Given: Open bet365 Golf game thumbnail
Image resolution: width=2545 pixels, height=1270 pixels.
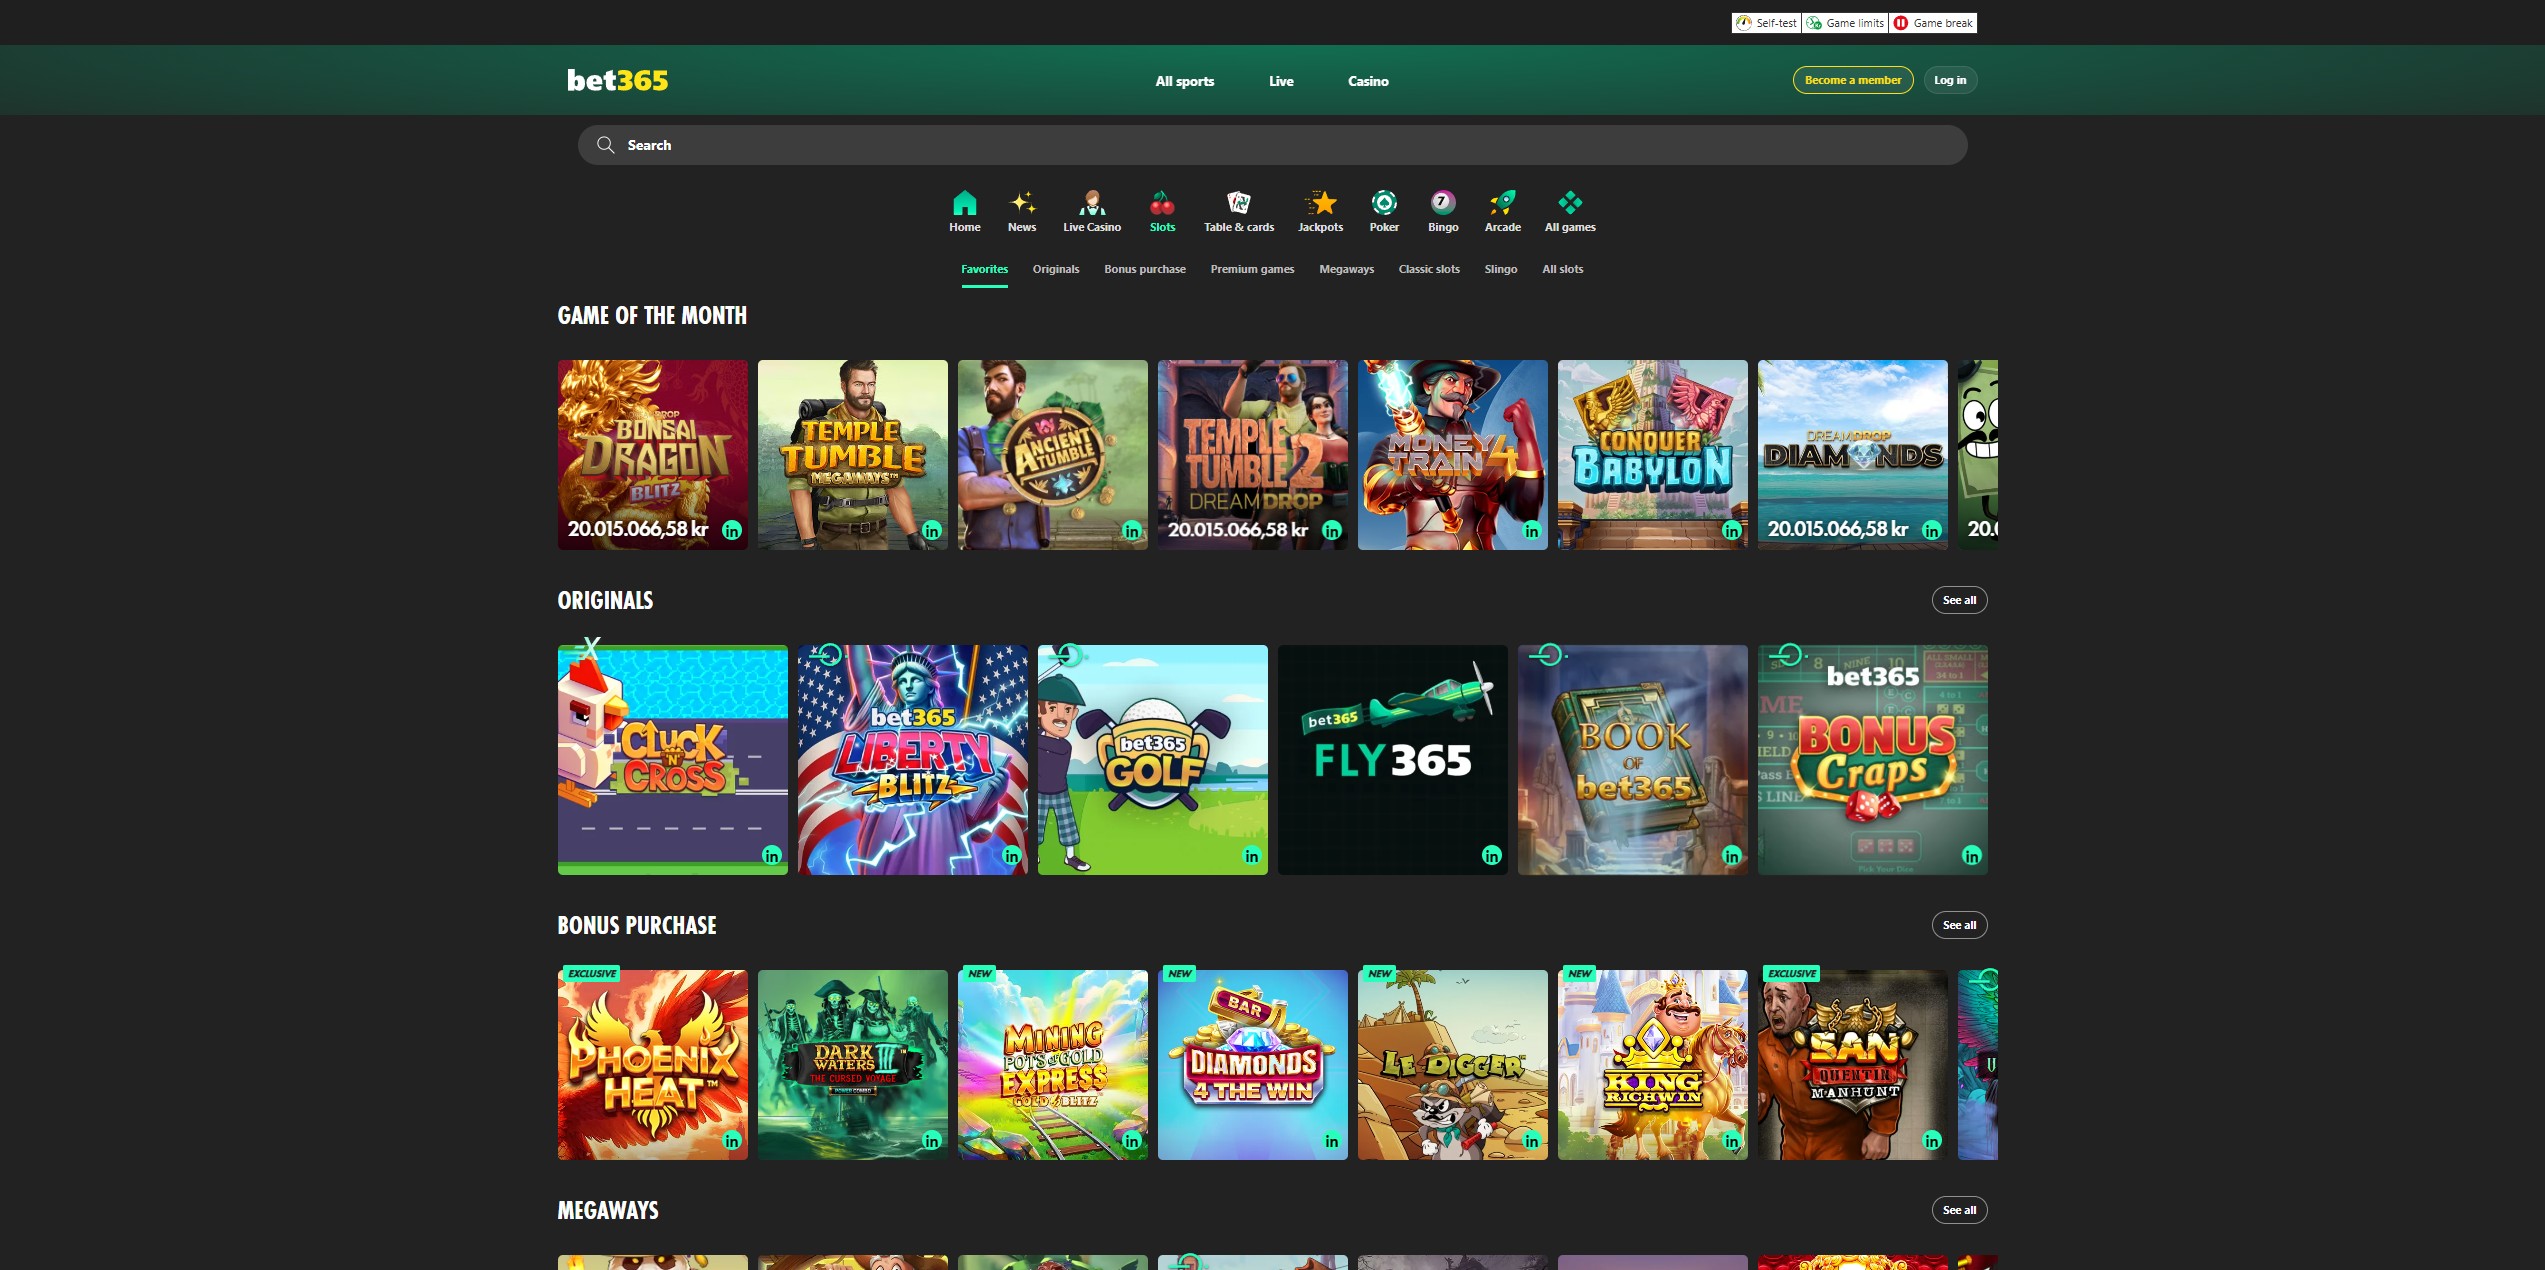Looking at the screenshot, I should pos(1152,760).
